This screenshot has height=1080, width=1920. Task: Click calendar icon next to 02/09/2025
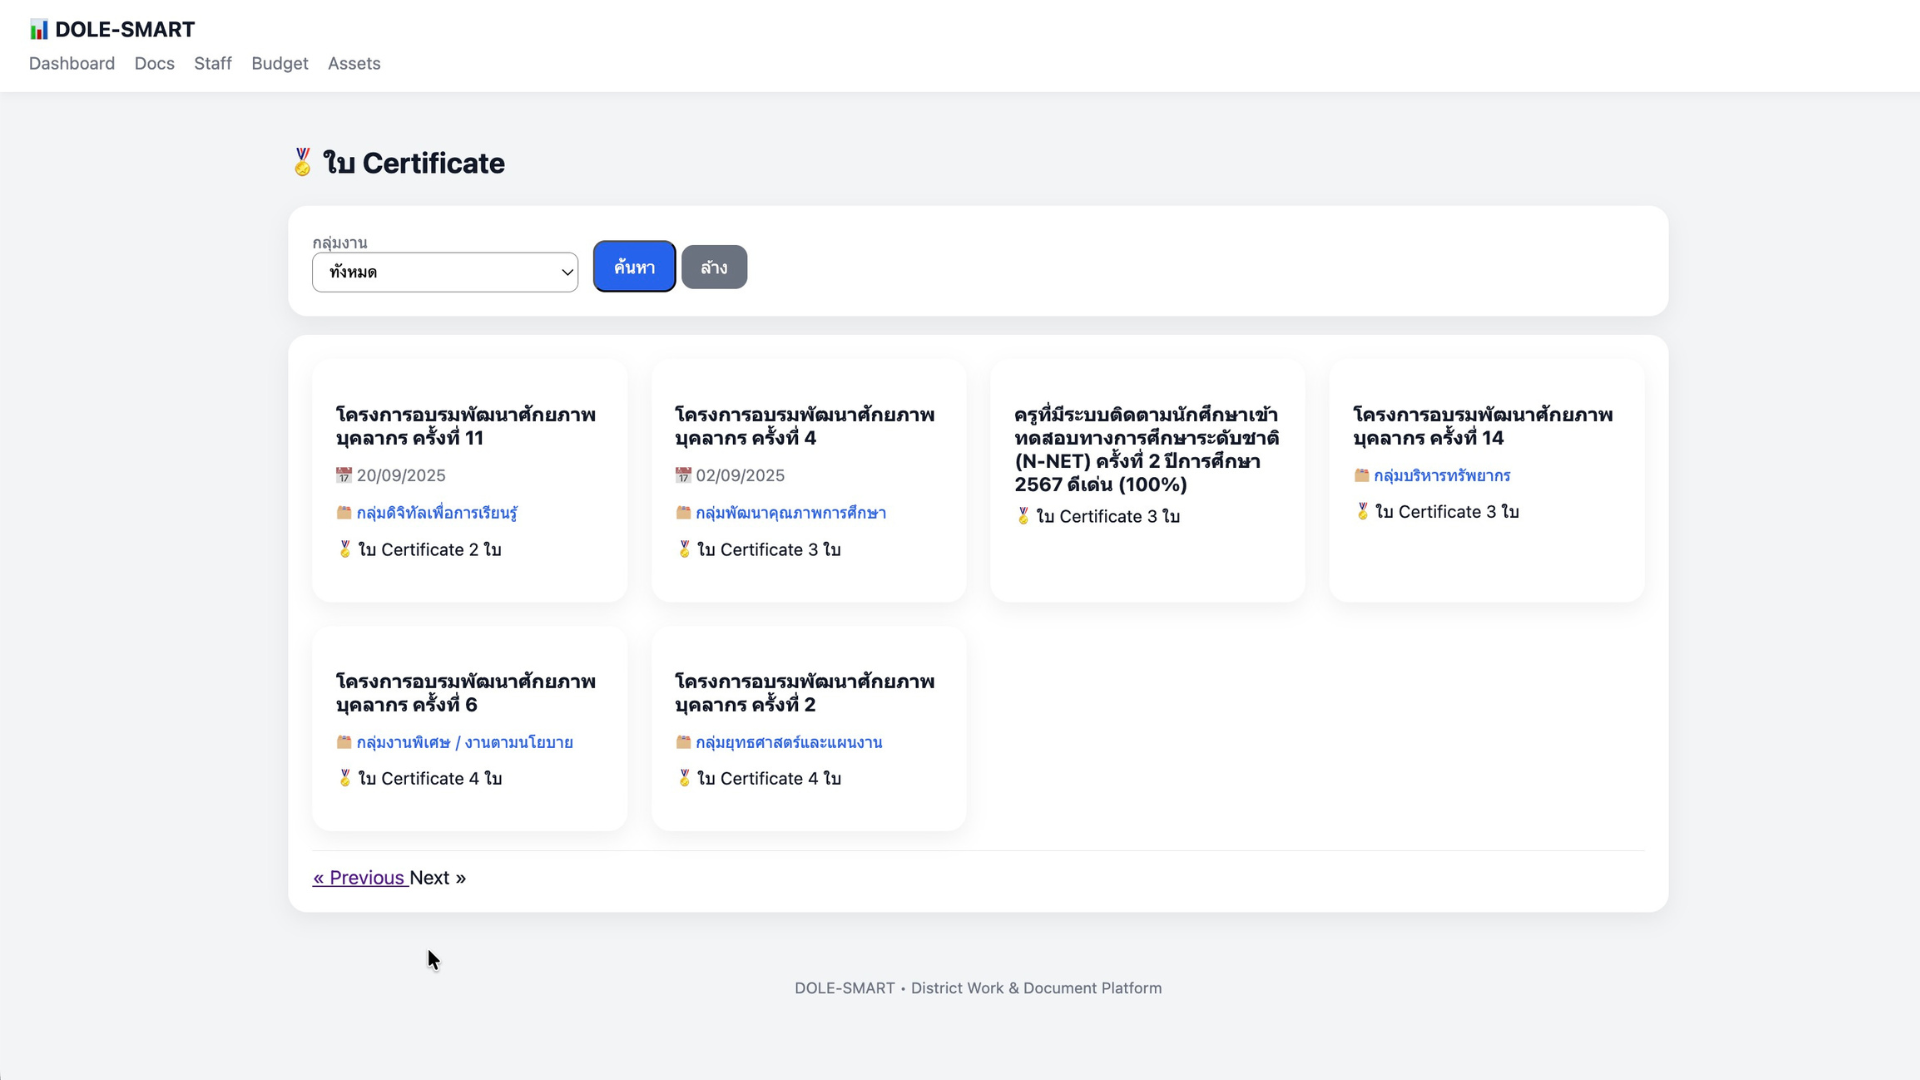click(683, 475)
